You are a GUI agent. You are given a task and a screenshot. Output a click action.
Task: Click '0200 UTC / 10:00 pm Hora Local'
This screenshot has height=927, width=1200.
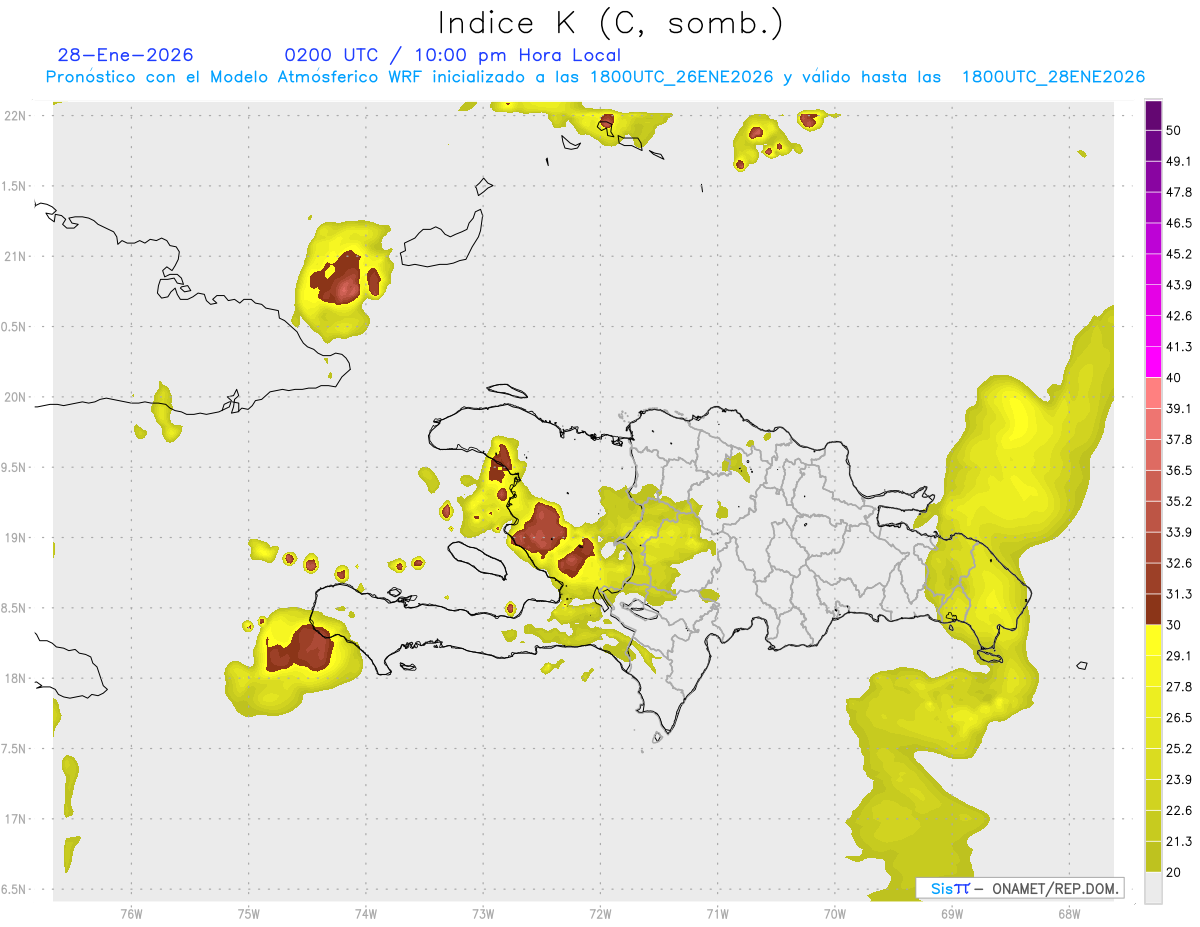point(453,55)
